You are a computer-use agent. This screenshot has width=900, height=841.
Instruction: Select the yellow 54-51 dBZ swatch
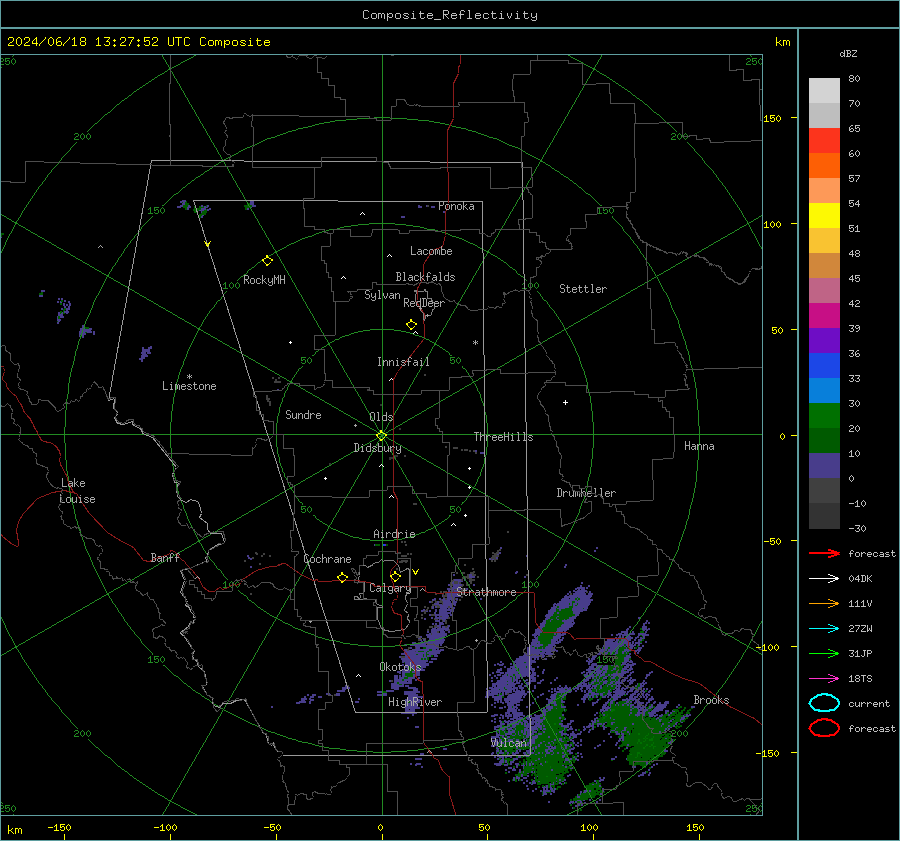pos(824,216)
